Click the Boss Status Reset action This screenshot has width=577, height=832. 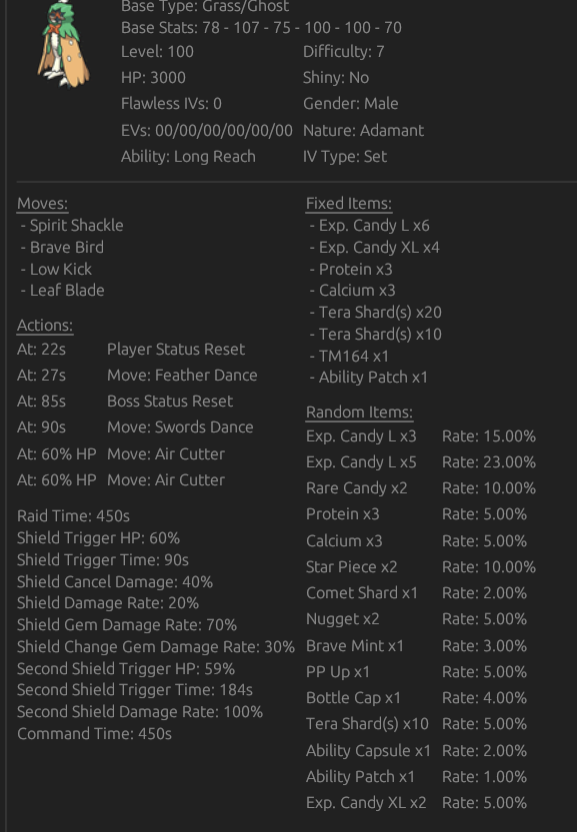tap(170, 401)
